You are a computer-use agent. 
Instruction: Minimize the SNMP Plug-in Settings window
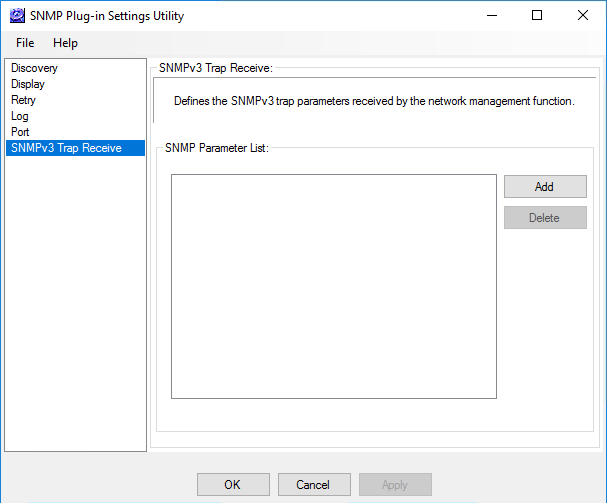[x=491, y=16]
